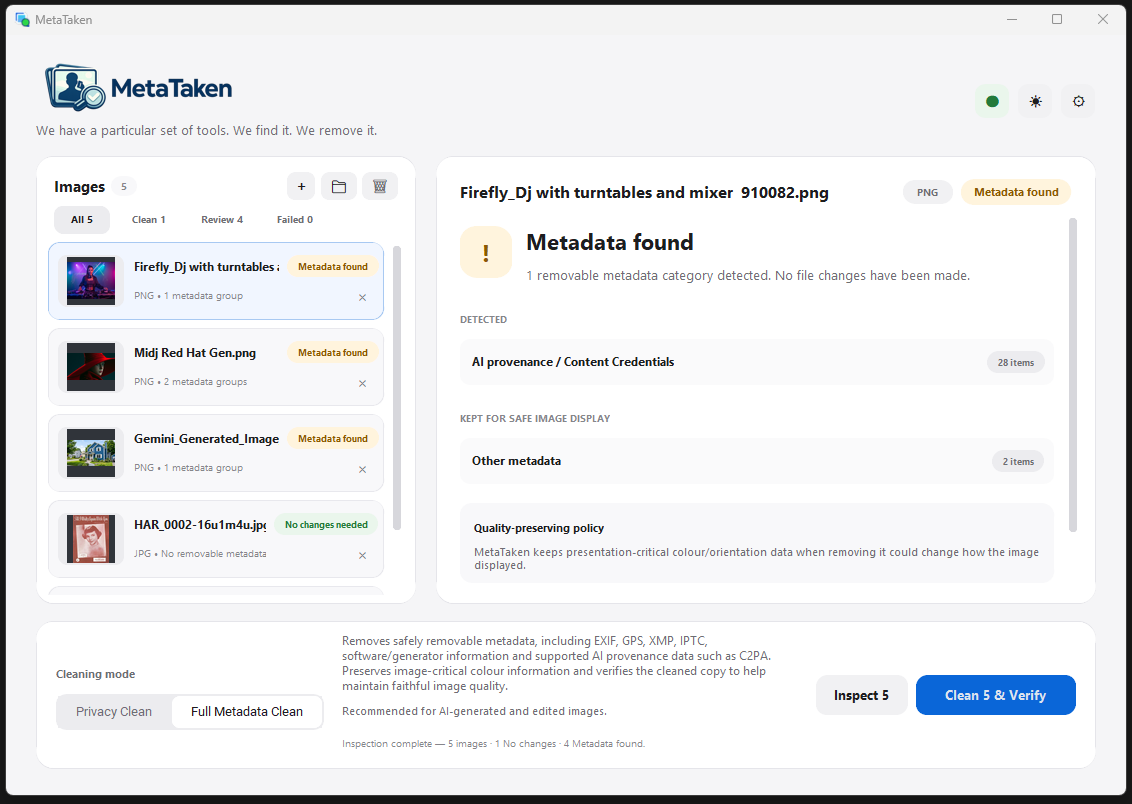1132x804 pixels.
Task: Click the MetaTaken logo
Action: pyautogui.click(x=139, y=88)
